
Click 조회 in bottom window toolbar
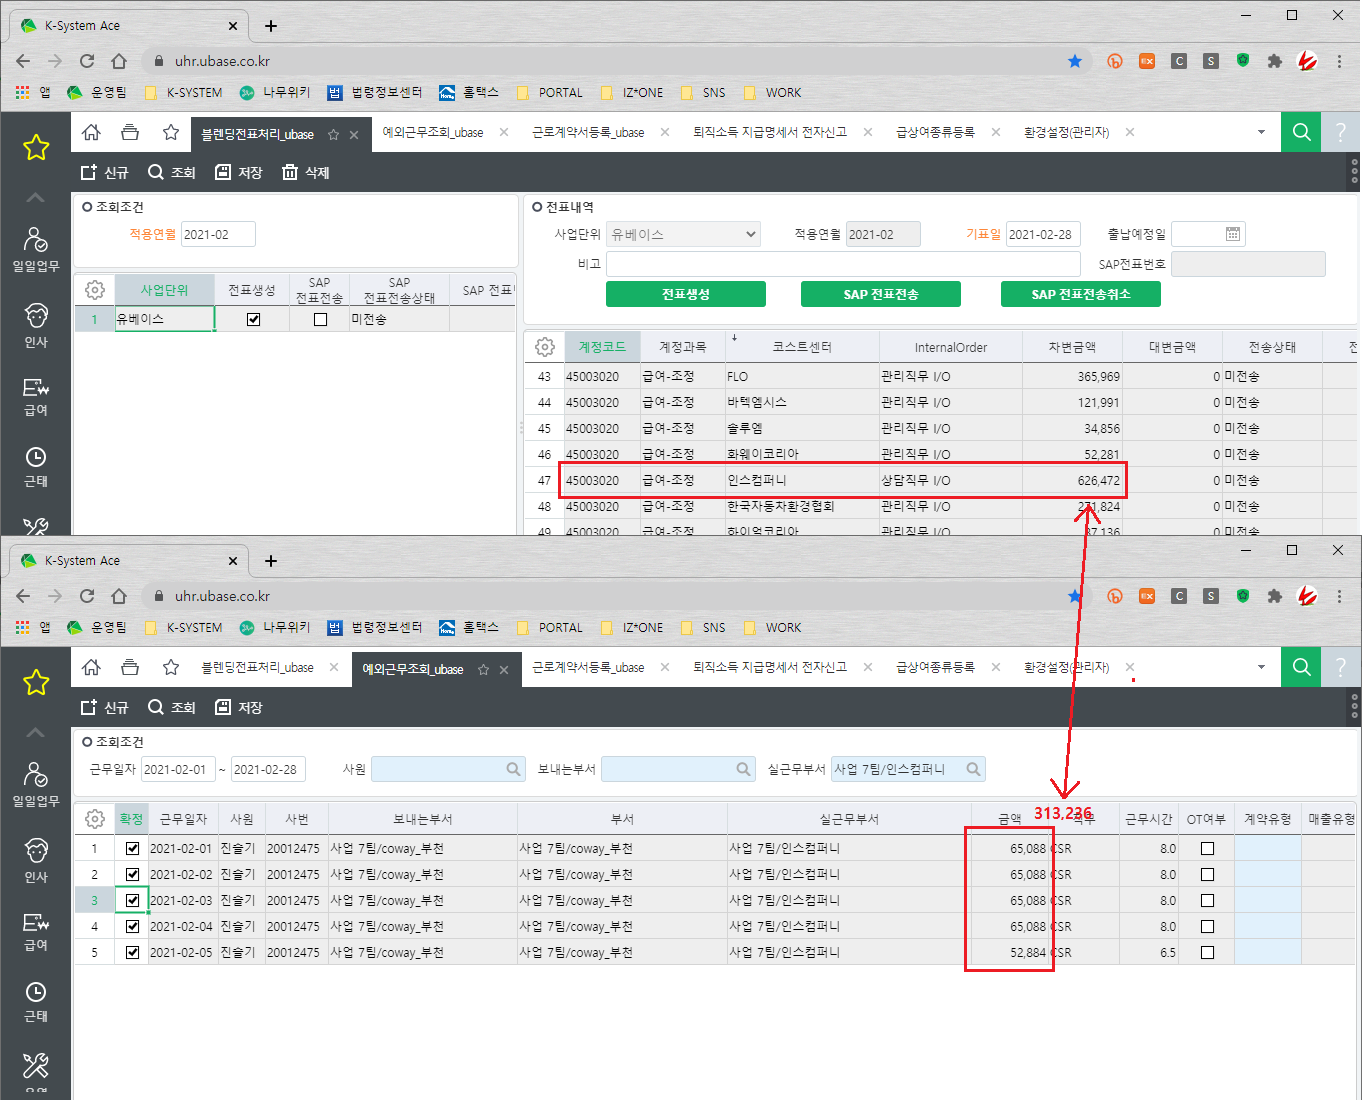[x=172, y=707]
